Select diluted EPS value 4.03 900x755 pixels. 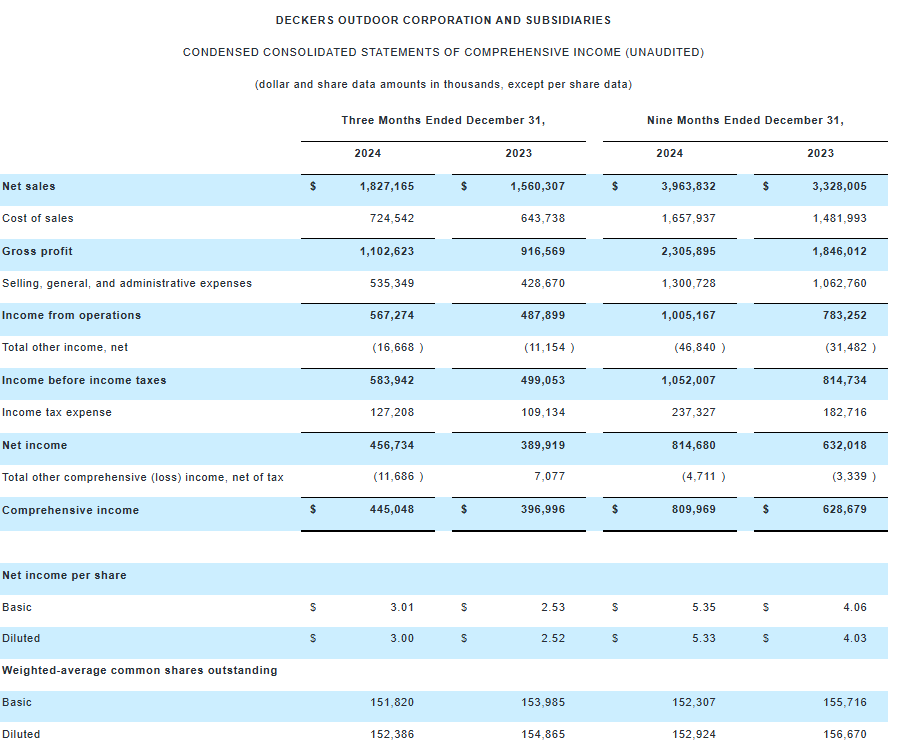click(x=855, y=638)
